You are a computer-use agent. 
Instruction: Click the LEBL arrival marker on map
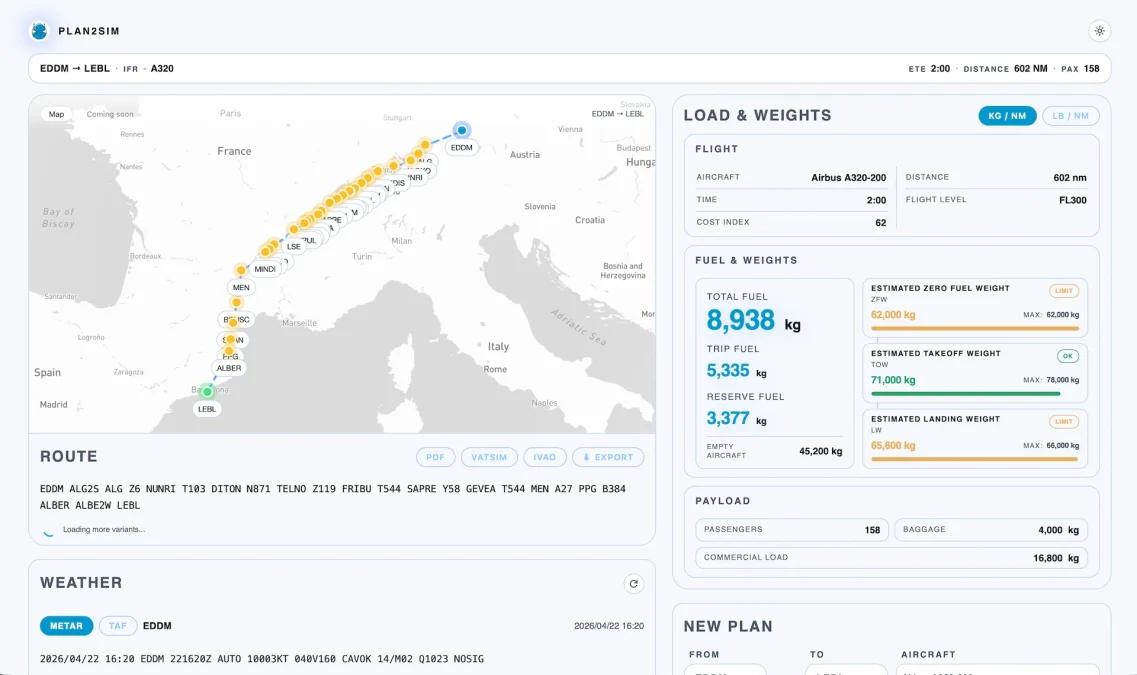(207, 392)
